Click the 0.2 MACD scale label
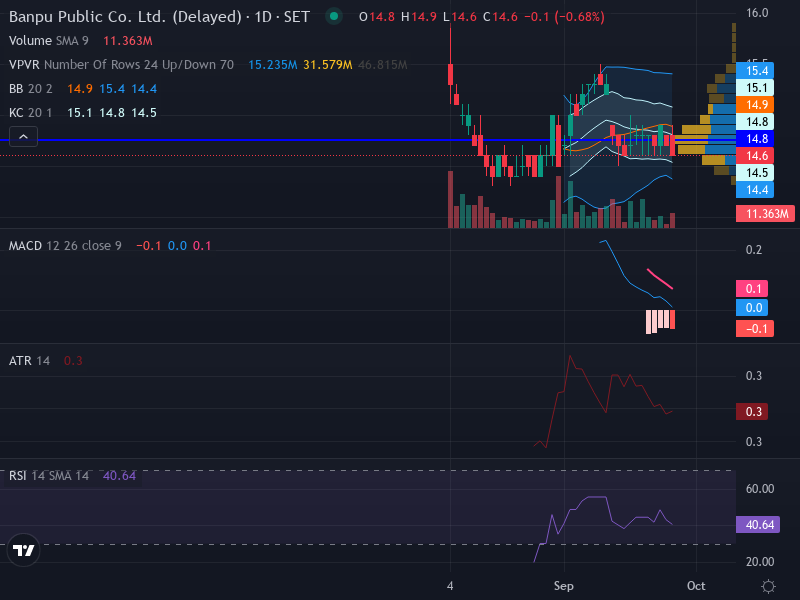Viewport: 800px width, 600px height. pos(754,249)
